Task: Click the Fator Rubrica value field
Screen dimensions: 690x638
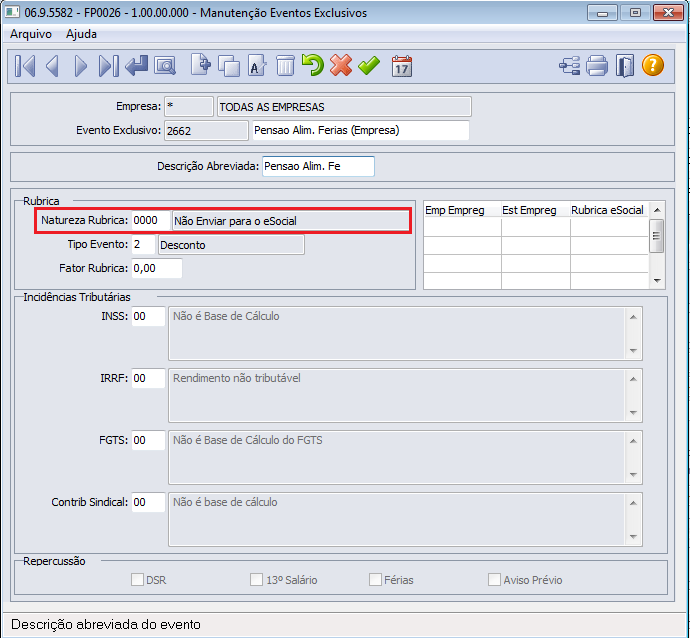Action: [x=157, y=268]
